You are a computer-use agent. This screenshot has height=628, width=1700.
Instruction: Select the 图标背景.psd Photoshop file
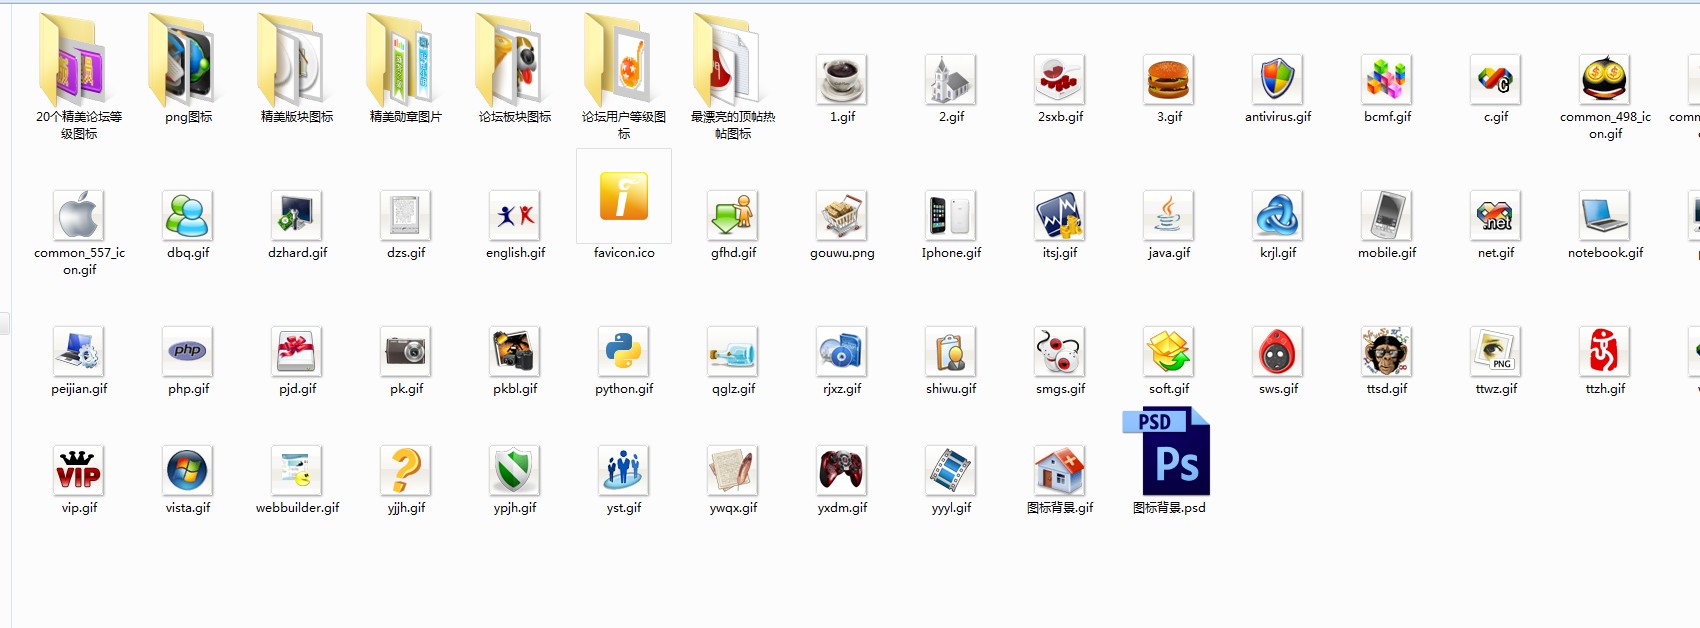tap(1167, 451)
